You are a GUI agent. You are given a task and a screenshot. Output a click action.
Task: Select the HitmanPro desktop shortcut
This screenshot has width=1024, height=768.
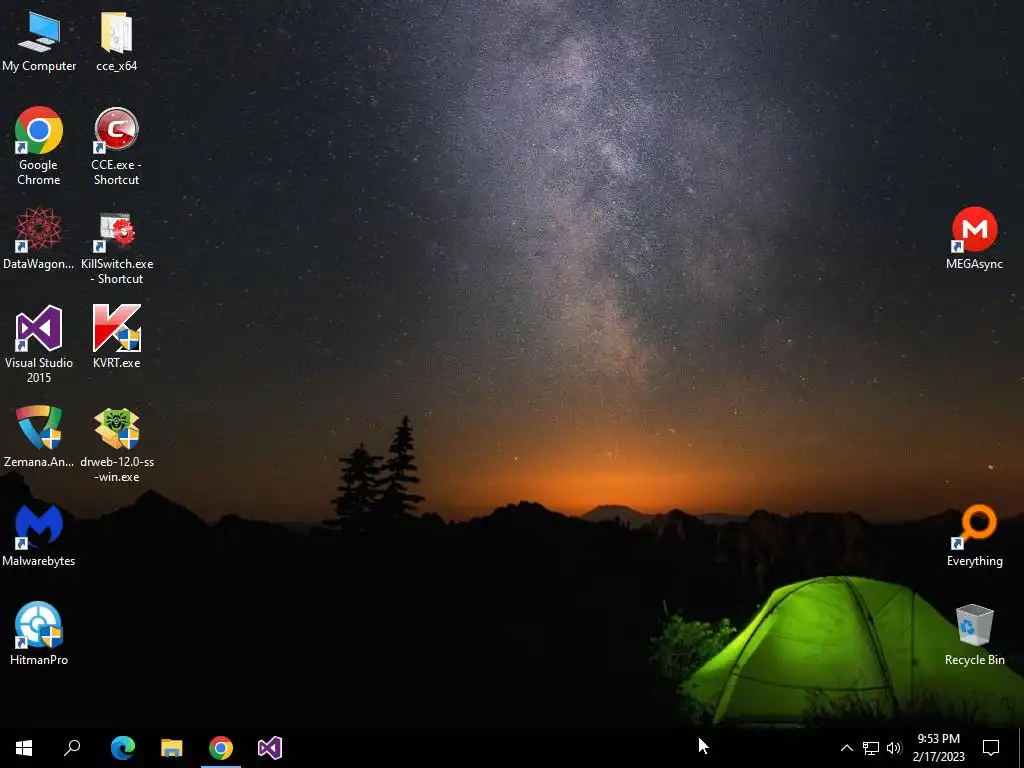(39, 634)
